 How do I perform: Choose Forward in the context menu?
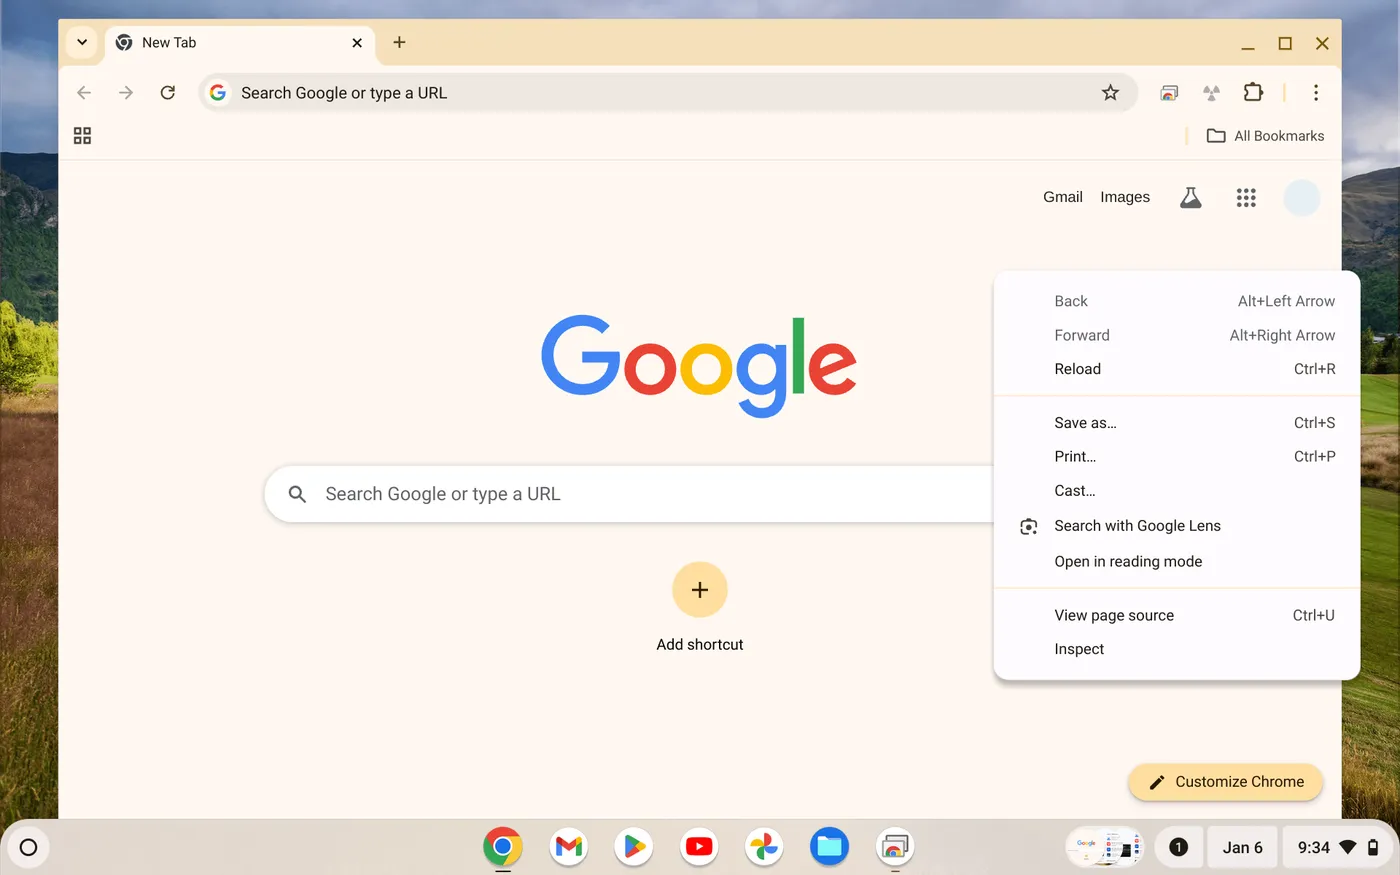[1177, 335]
